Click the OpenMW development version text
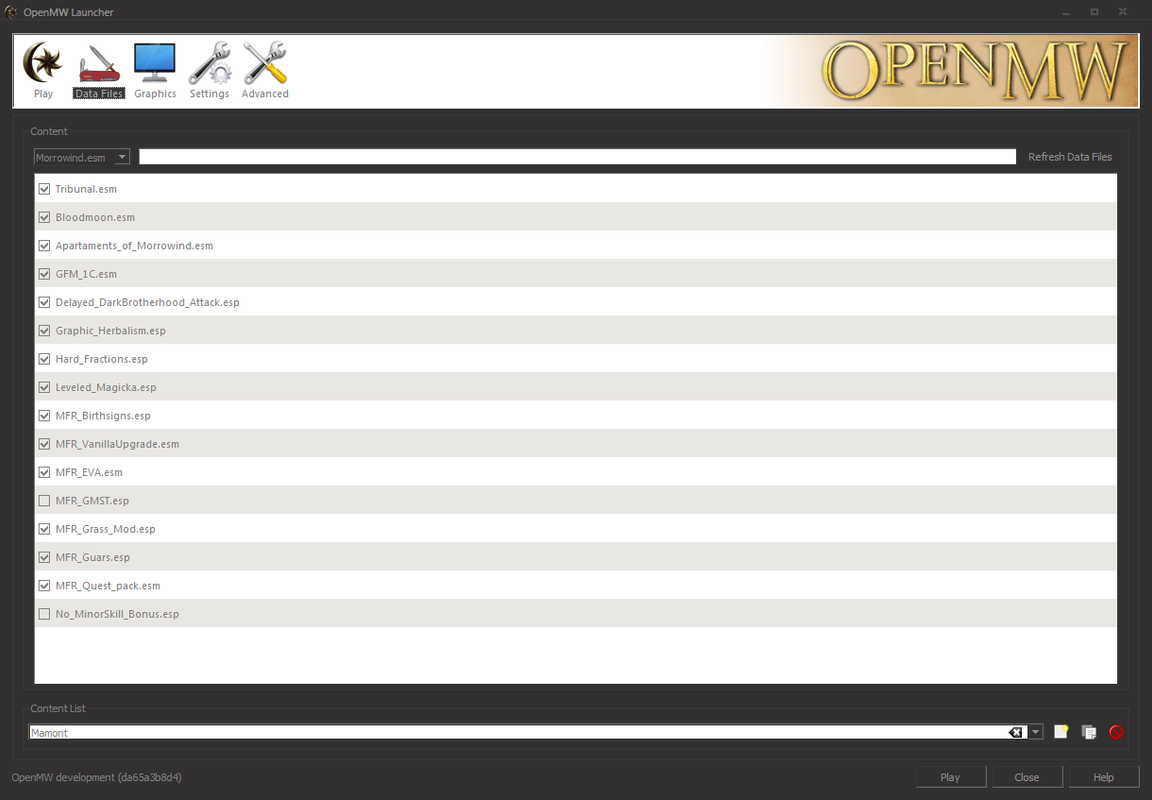The width and height of the screenshot is (1152, 800). click(x=96, y=777)
